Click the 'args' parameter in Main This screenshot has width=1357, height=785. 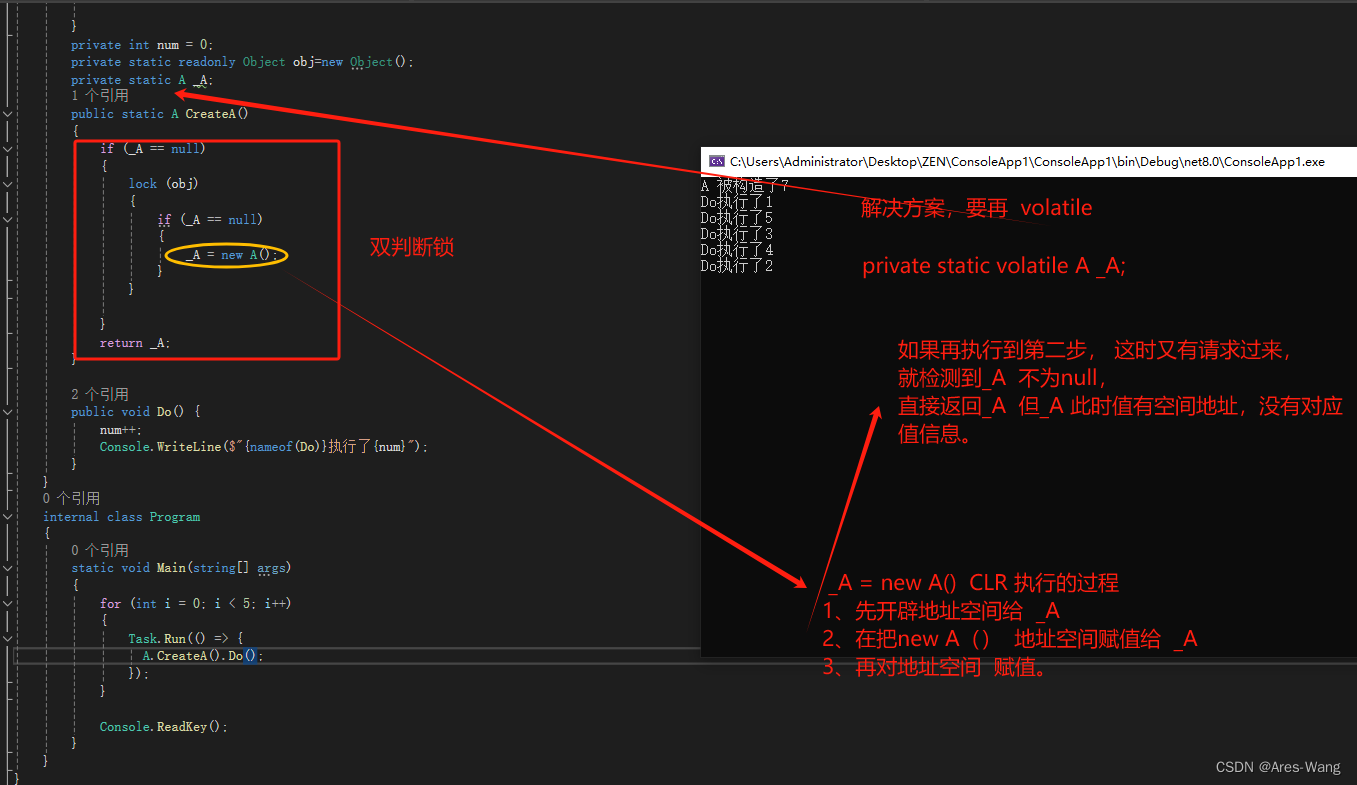(x=271, y=568)
